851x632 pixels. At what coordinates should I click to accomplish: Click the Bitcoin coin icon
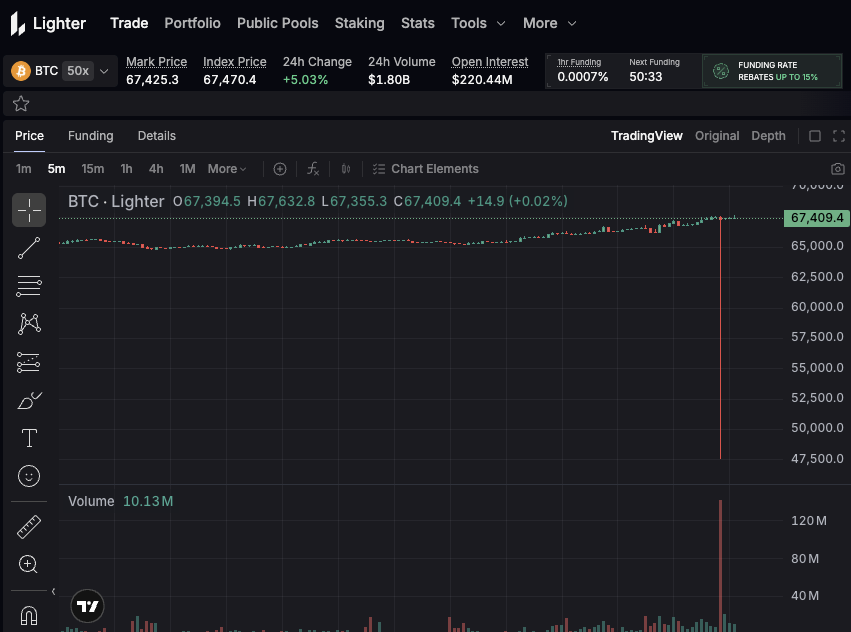point(21,71)
